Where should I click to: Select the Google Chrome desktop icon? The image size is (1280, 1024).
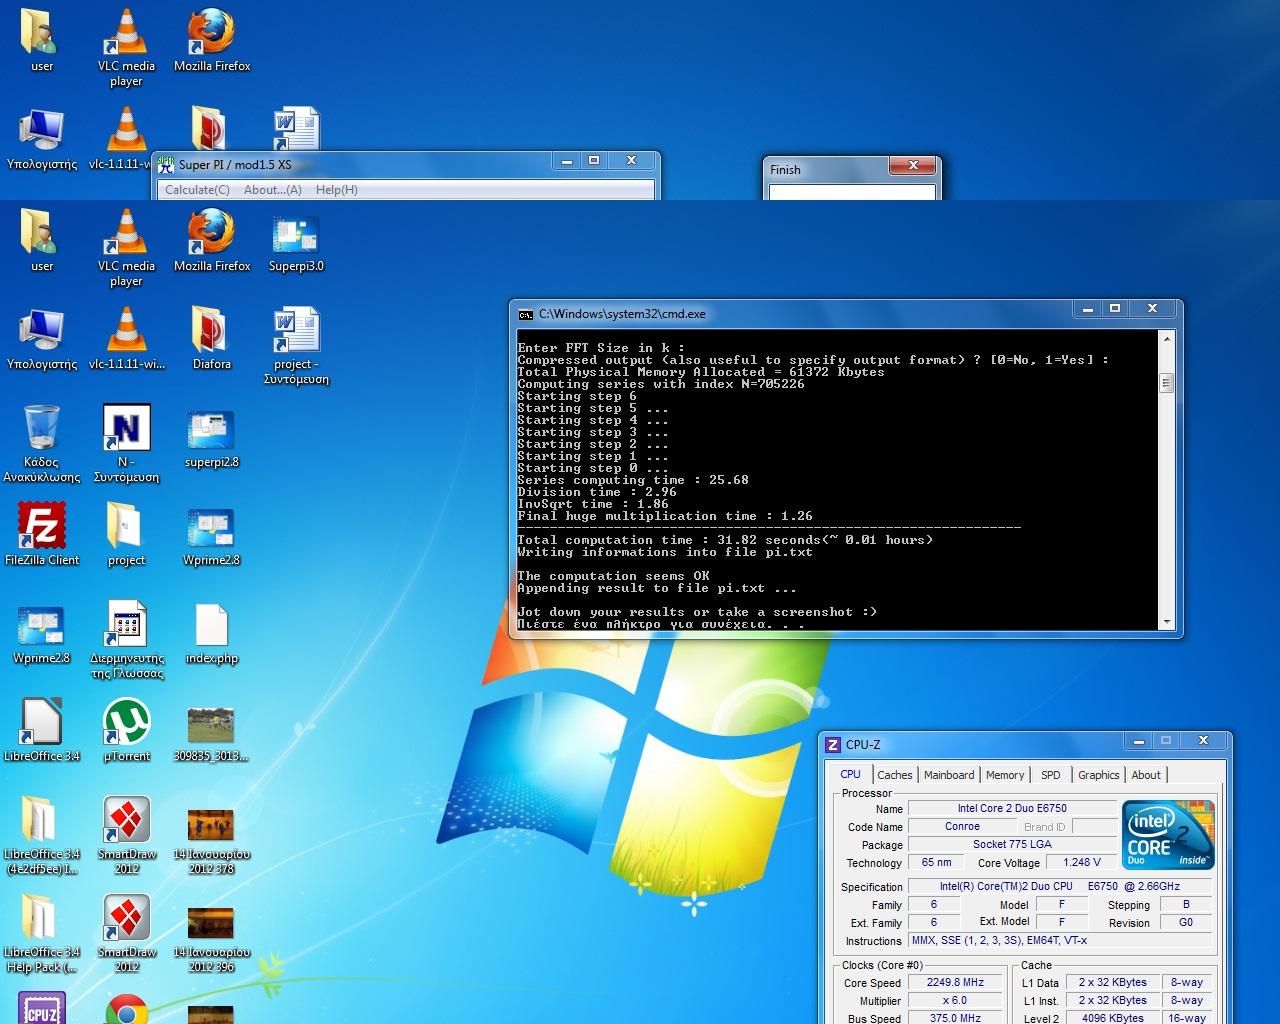tap(126, 1008)
